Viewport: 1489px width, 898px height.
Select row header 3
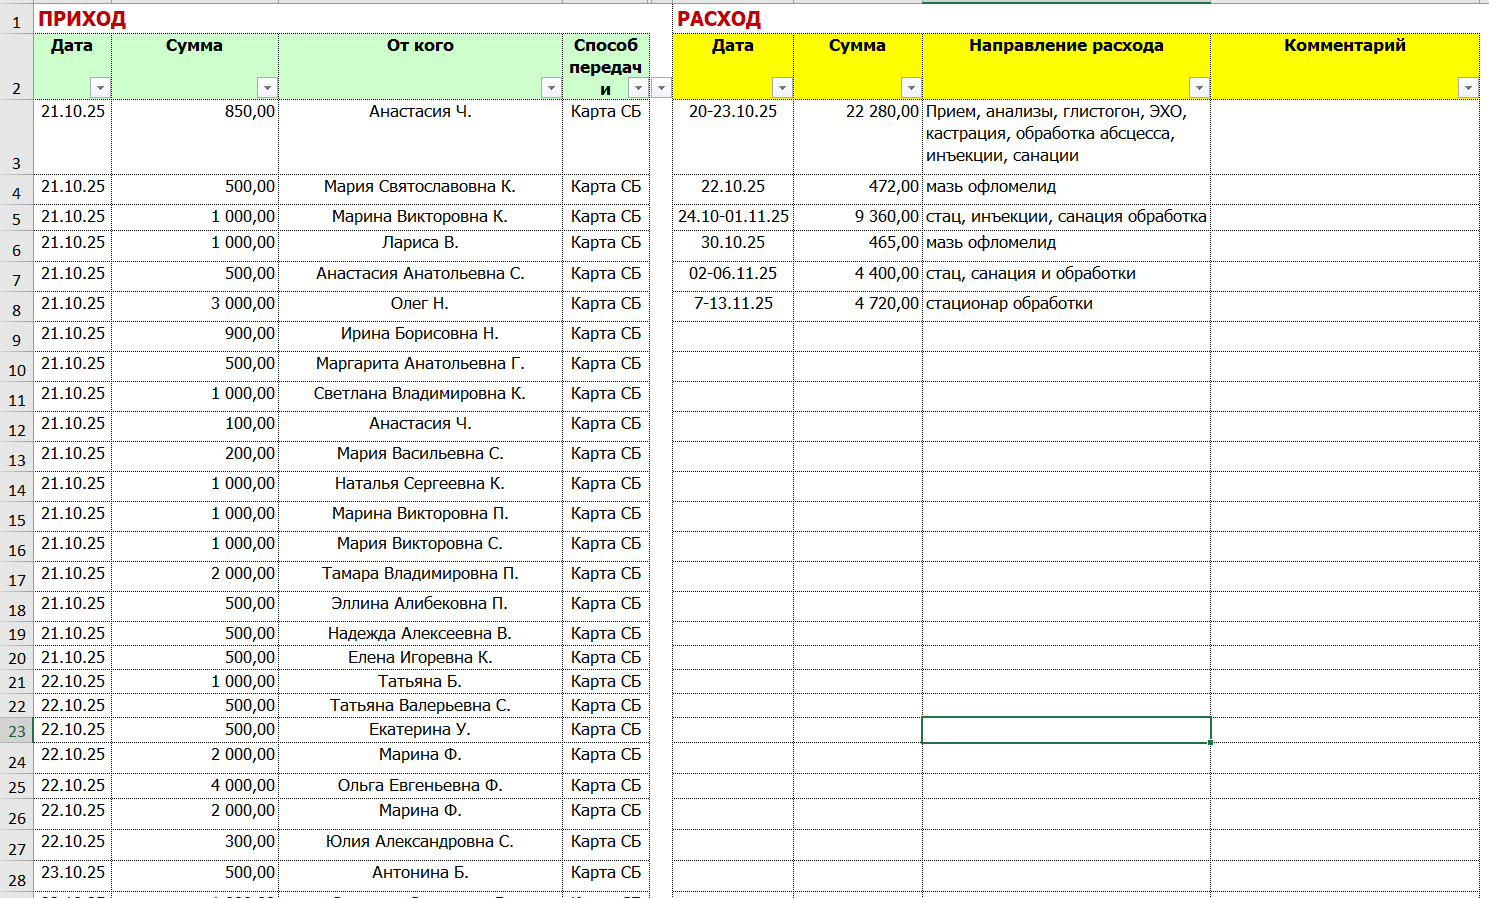pyautogui.click(x=17, y=137)
